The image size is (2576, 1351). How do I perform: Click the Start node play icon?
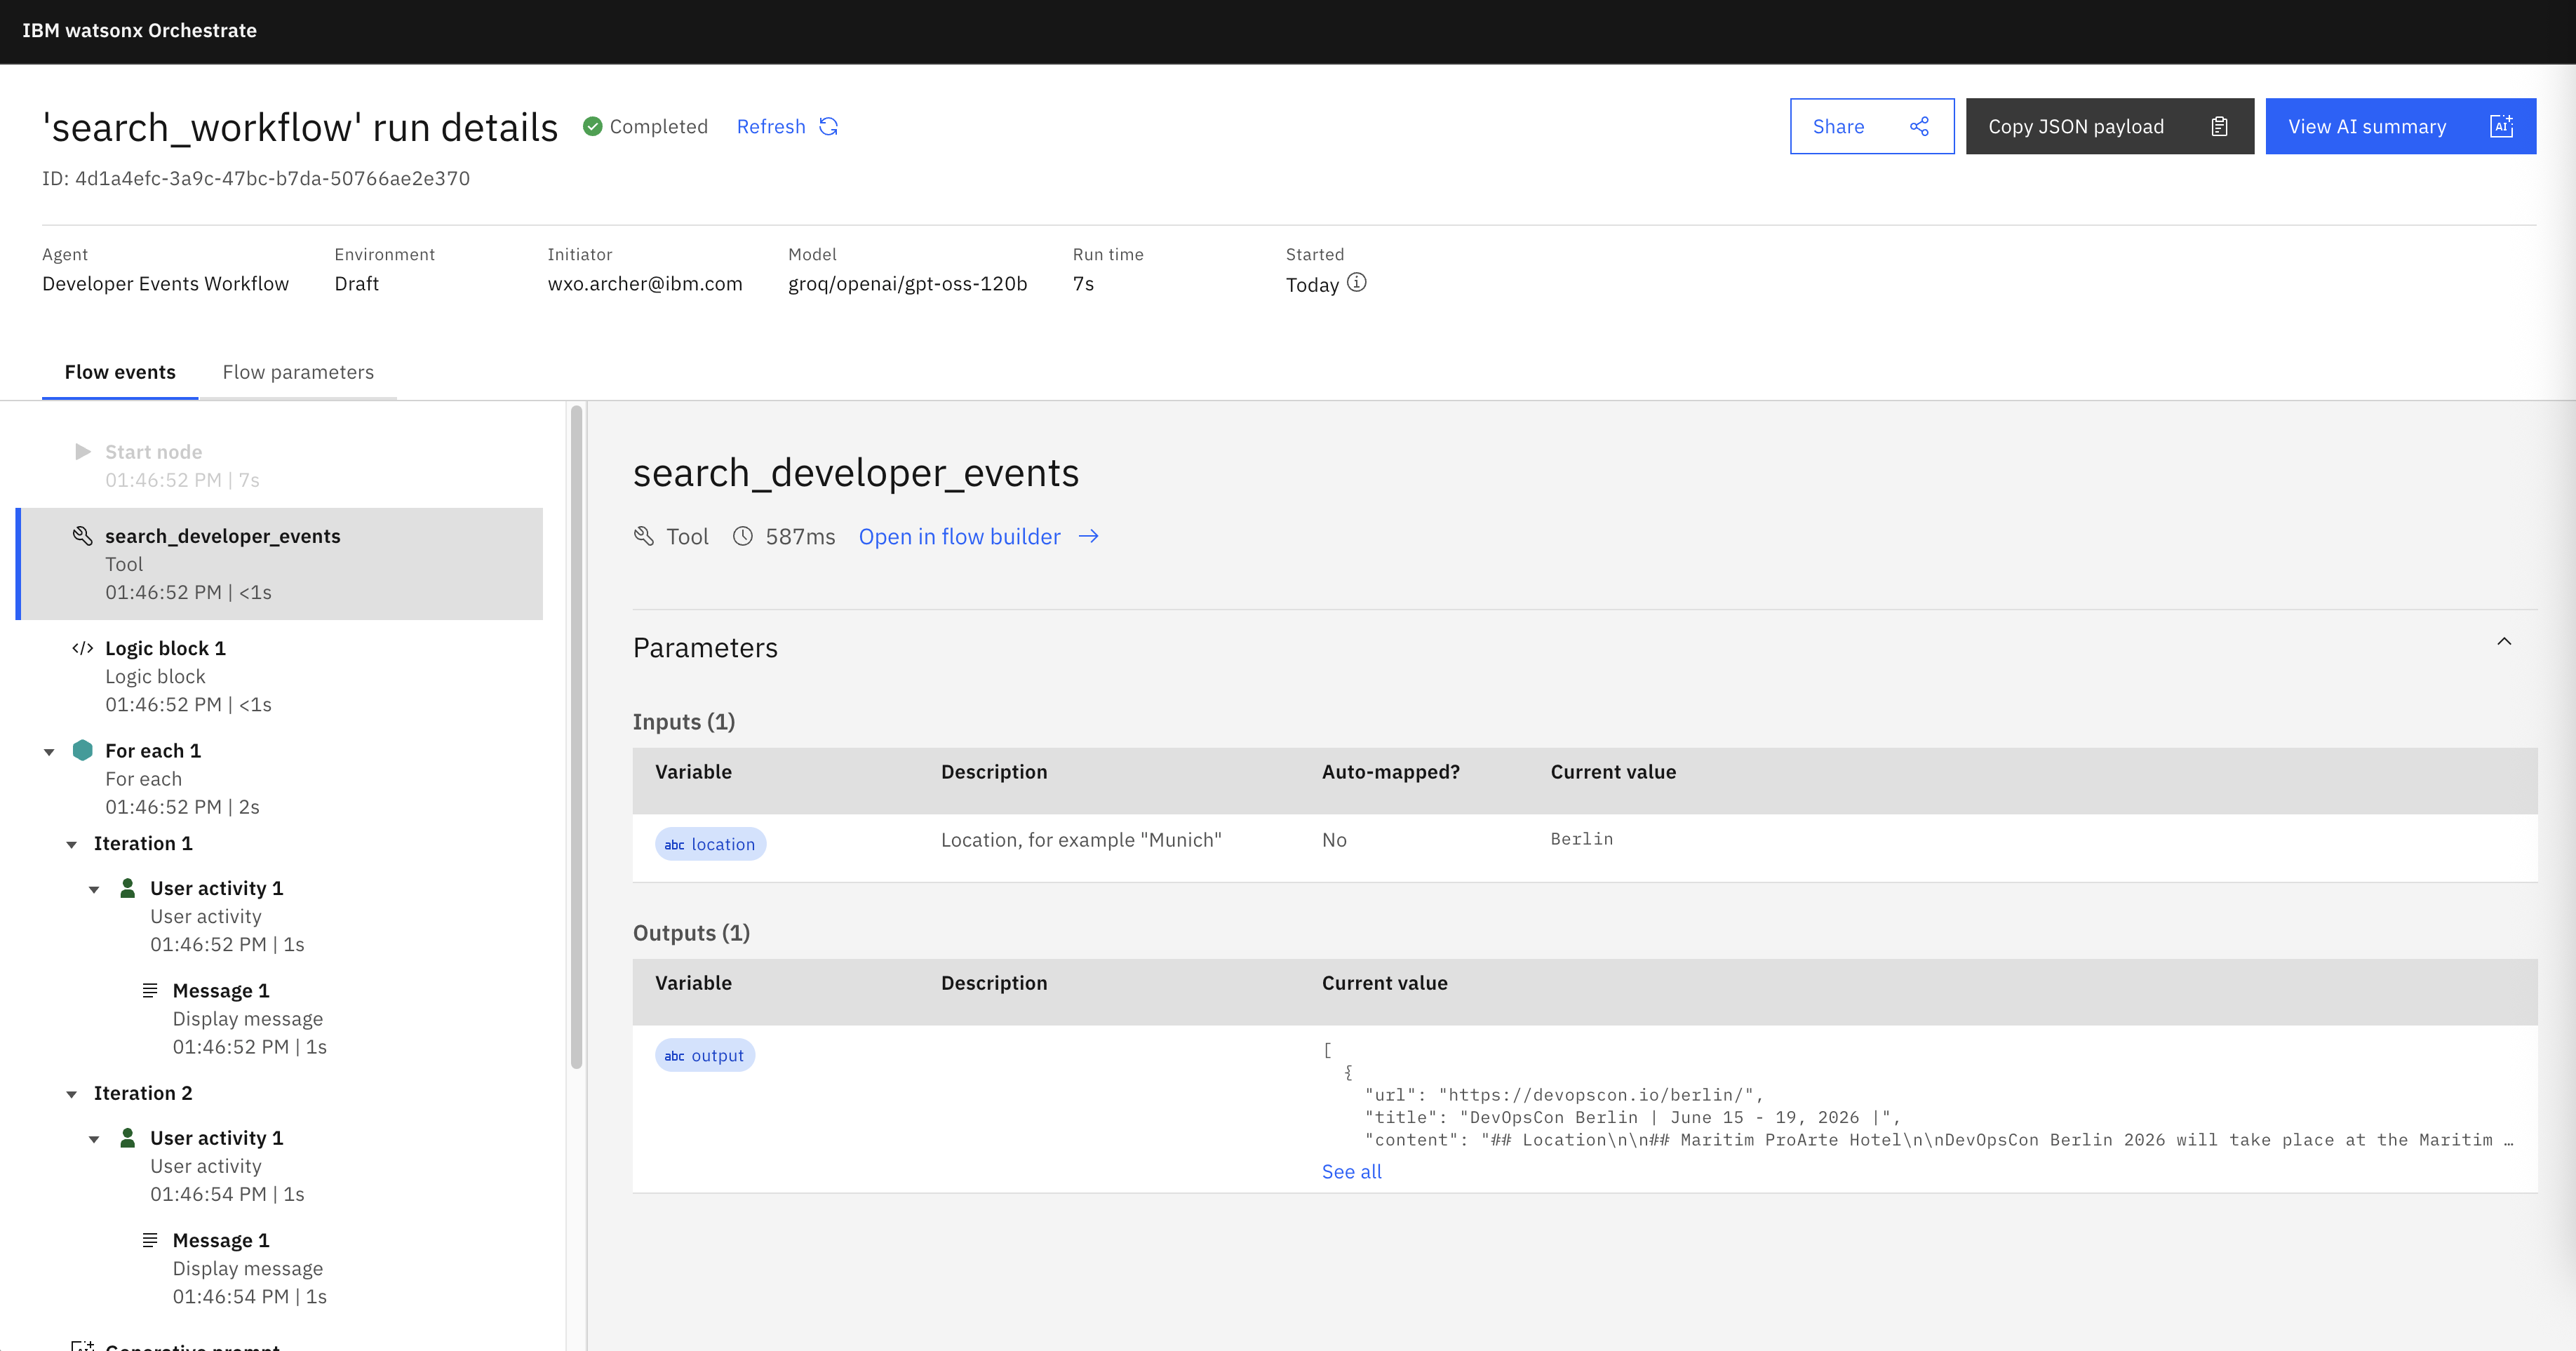coord(83,452)
